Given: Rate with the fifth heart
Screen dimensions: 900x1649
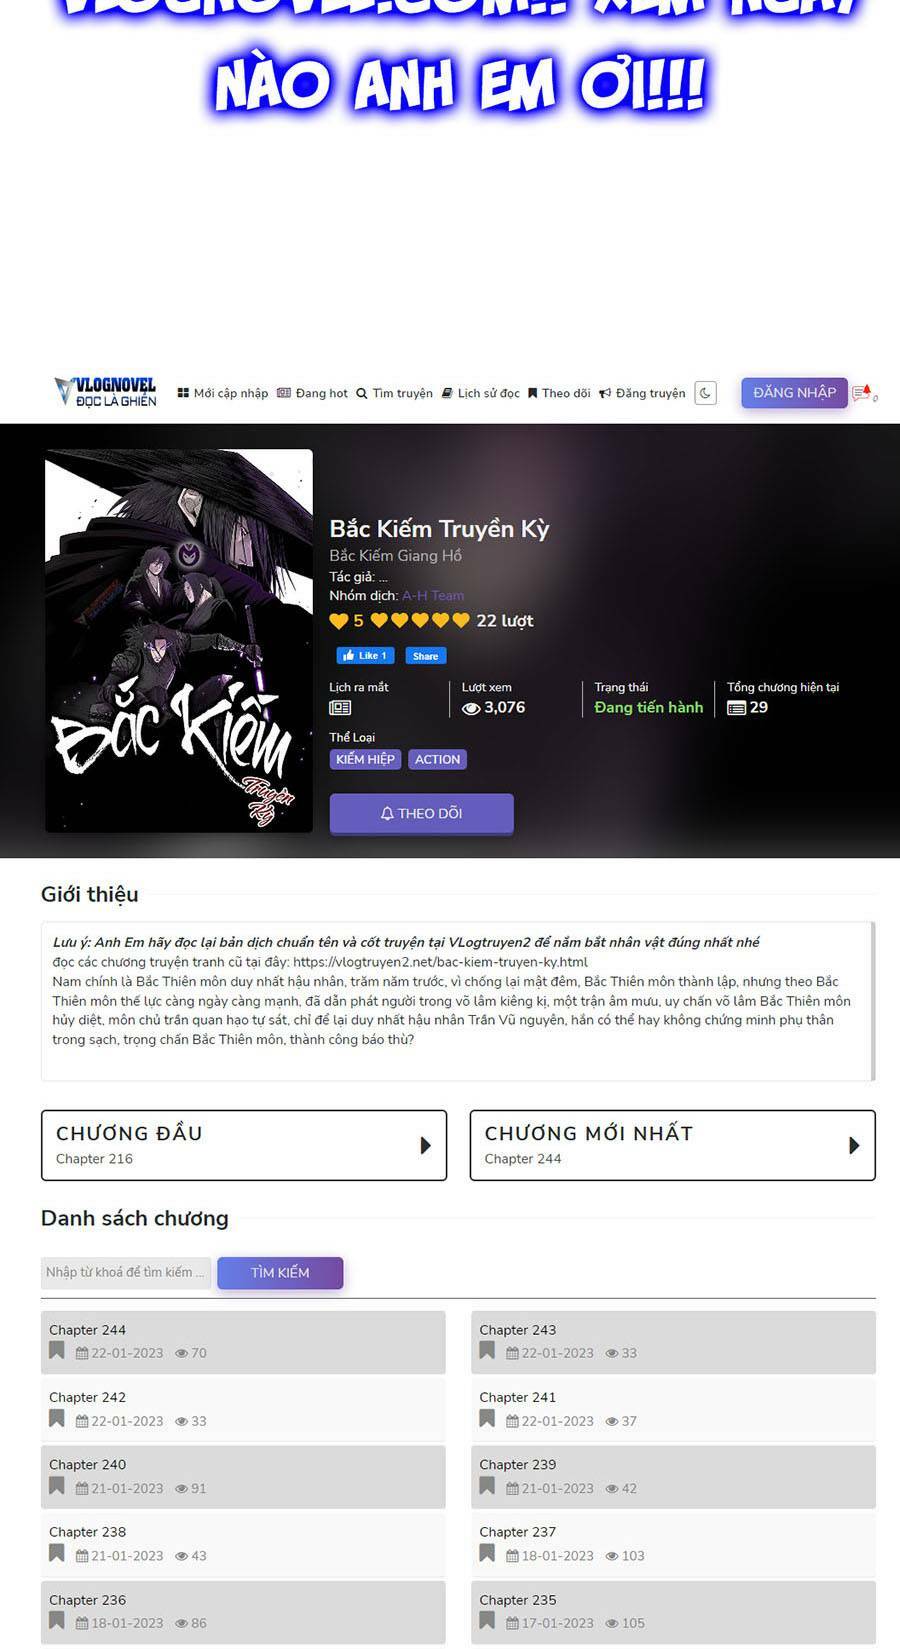Looking at the screenshot, I should point(461,620).
